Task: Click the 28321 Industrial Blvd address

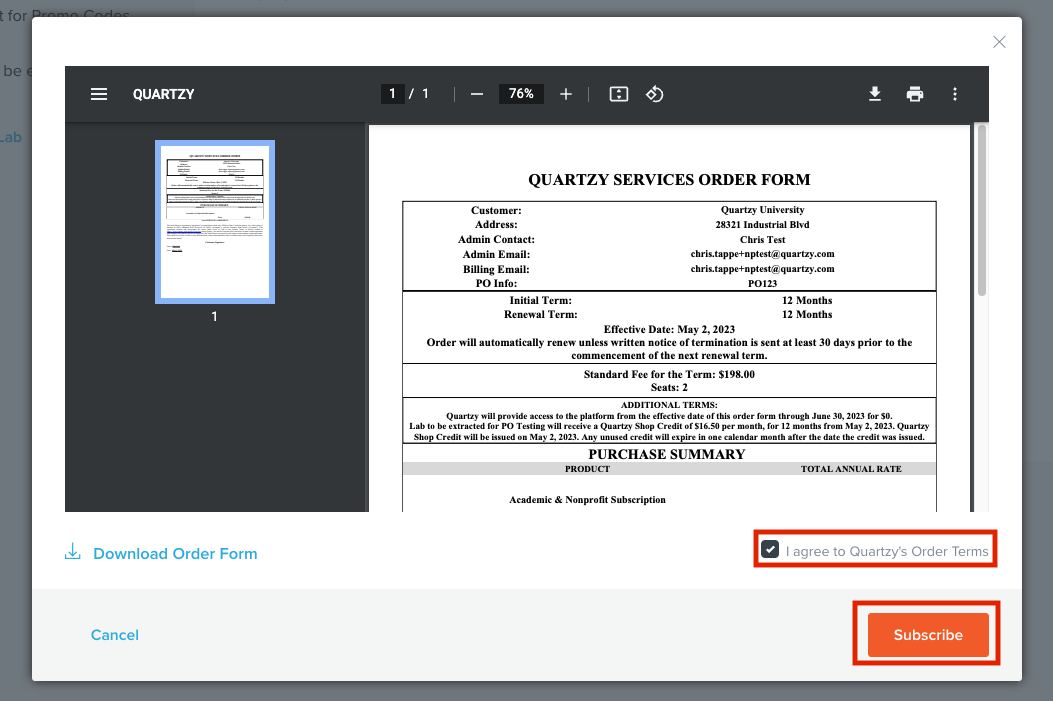Action: (762, 224)
